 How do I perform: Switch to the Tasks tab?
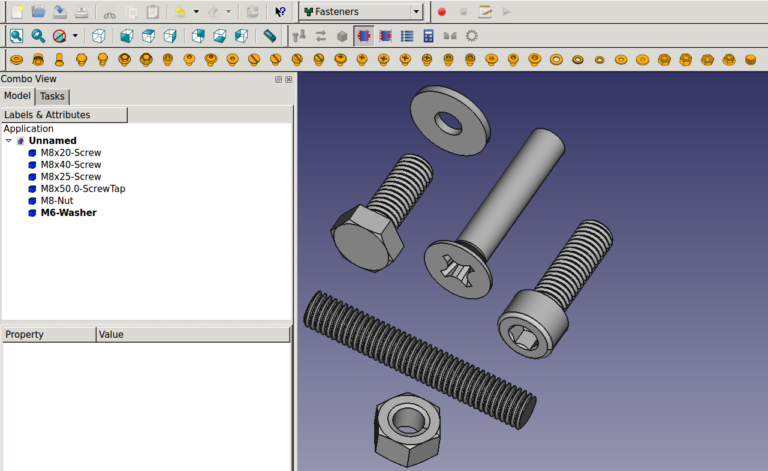coord(52,96)
